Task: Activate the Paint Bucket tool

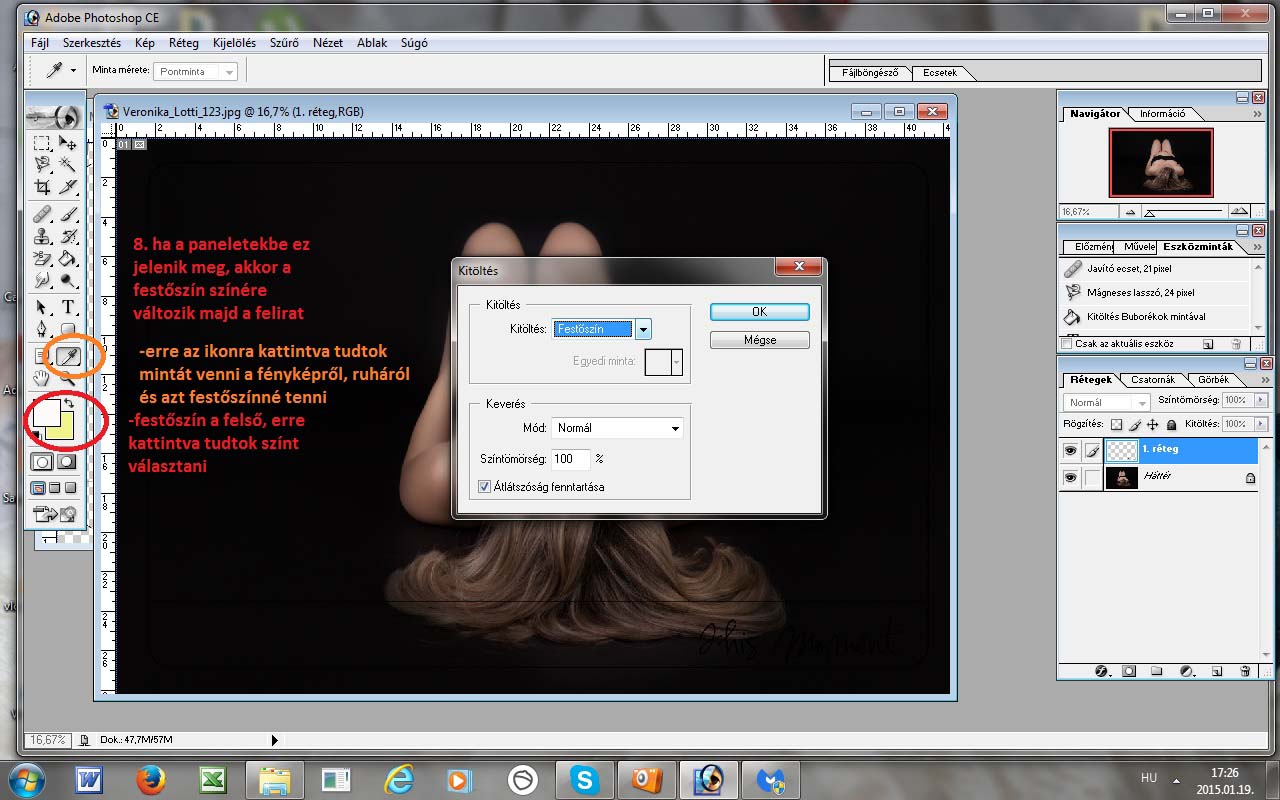Action: pos(68,259)
